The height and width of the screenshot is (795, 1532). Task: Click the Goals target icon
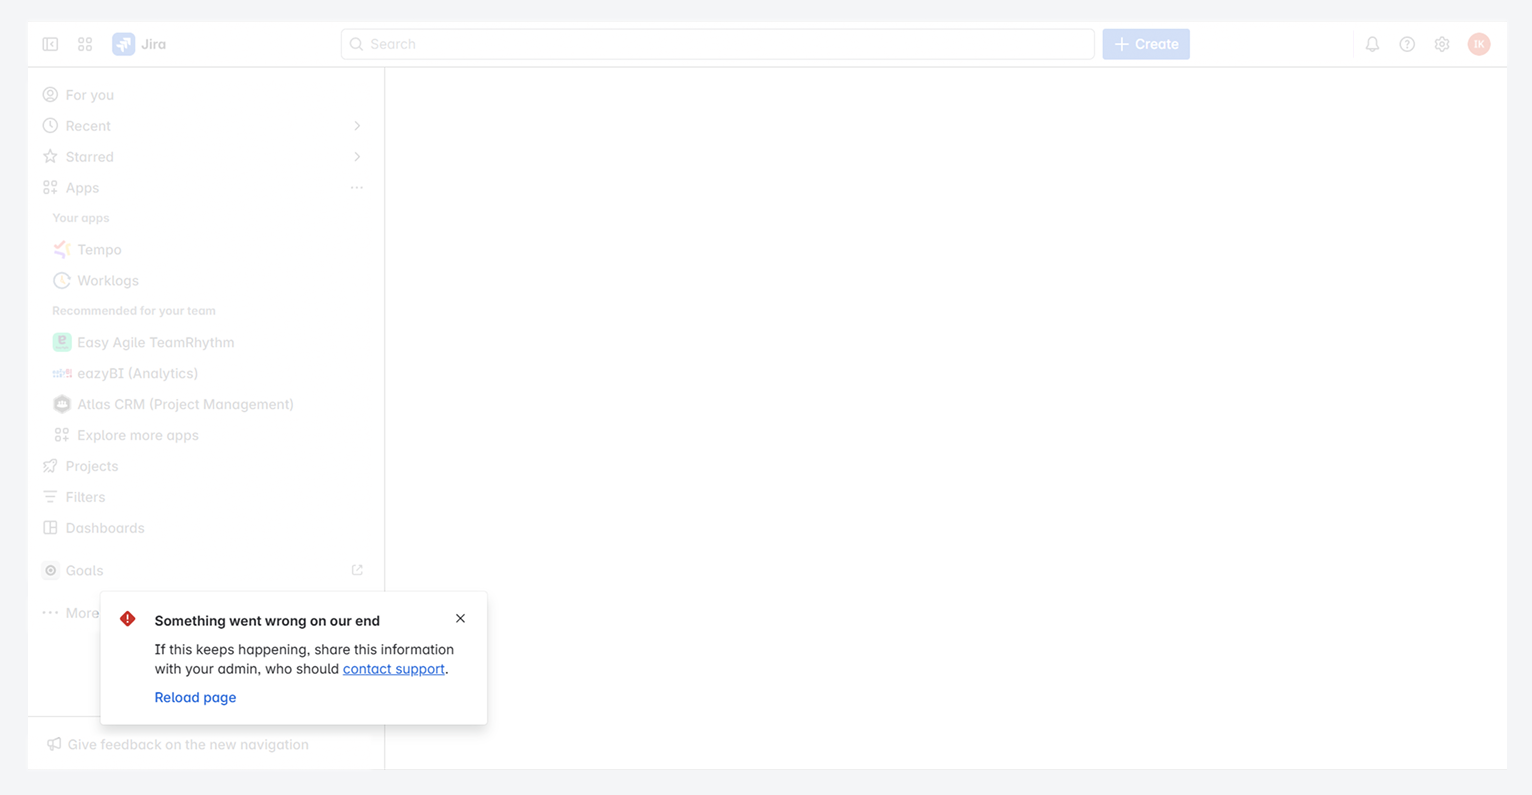50,570
